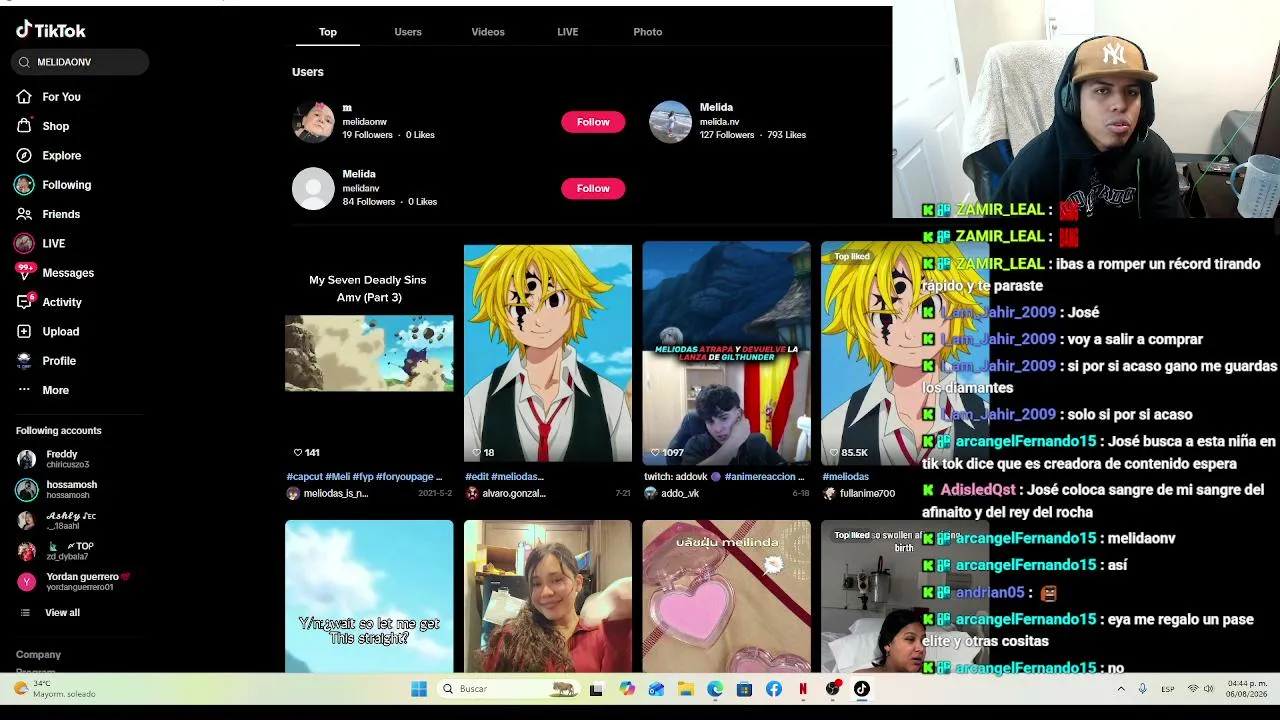Click the Windows taskbar Buscar search box

(x=508, y=689)
